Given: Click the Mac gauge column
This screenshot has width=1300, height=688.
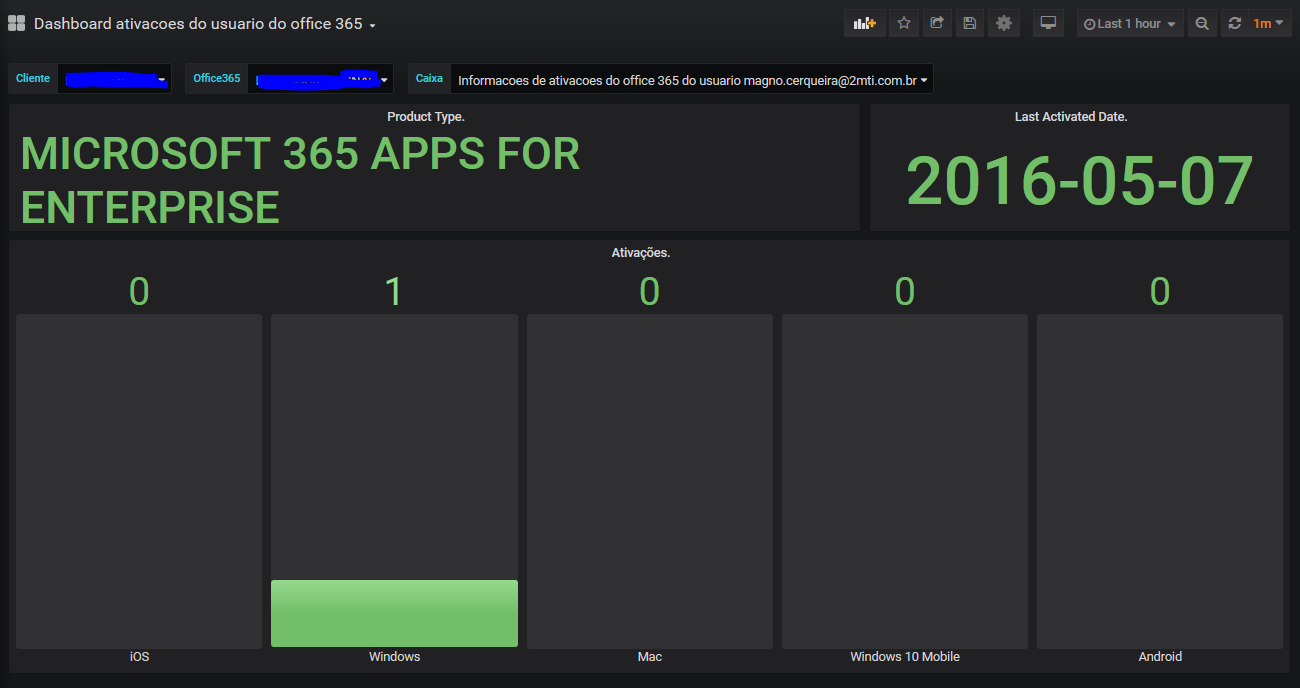Looking at the screenshot, I should [650, 481].
